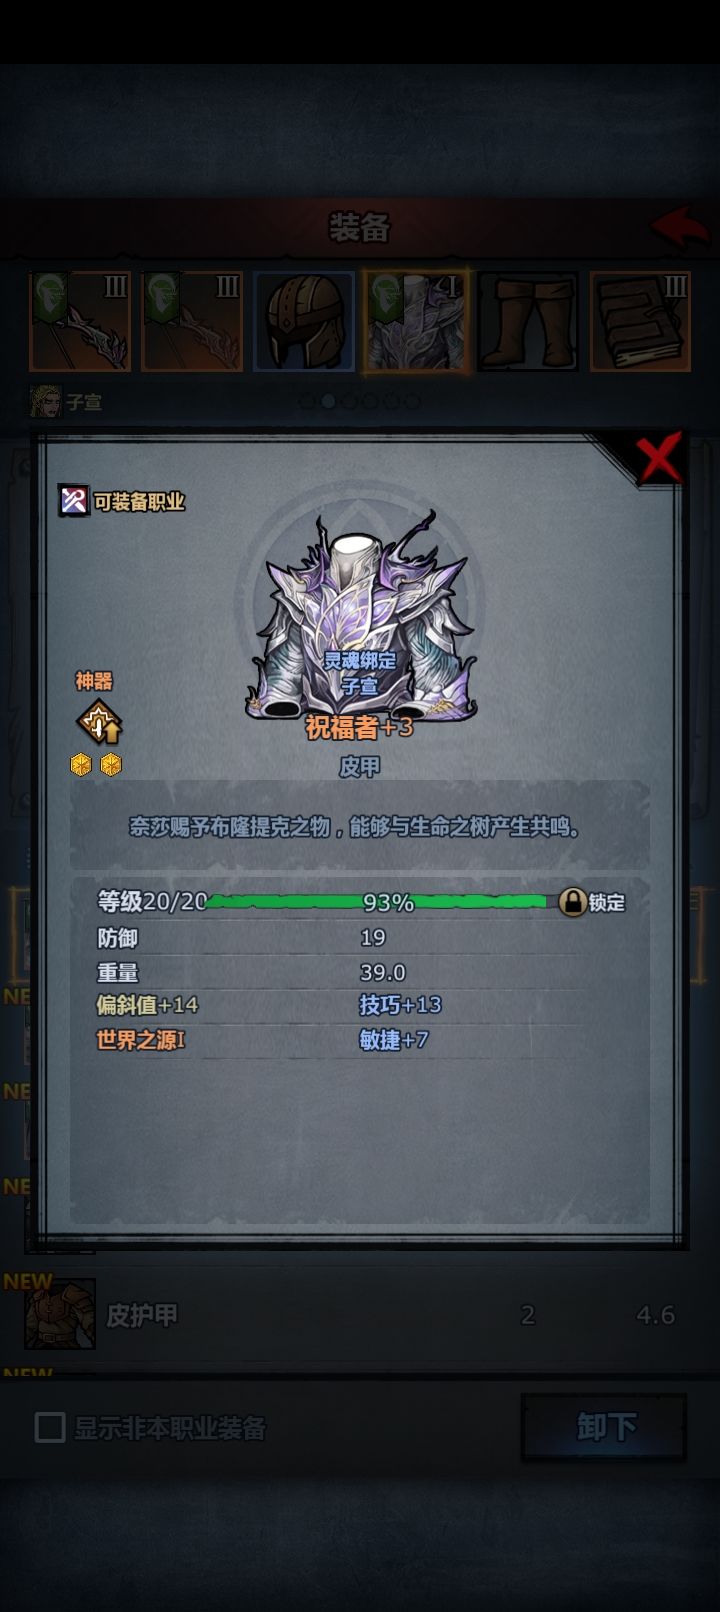Select the first bow weapon slot
Image resolution: width=720 pixels, height=1612 pixels.
(80, 321)
